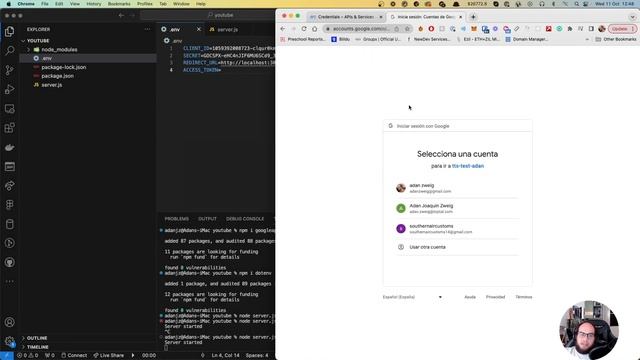Start Live Share from status bar
640x360 pixels.
[109, 355]
